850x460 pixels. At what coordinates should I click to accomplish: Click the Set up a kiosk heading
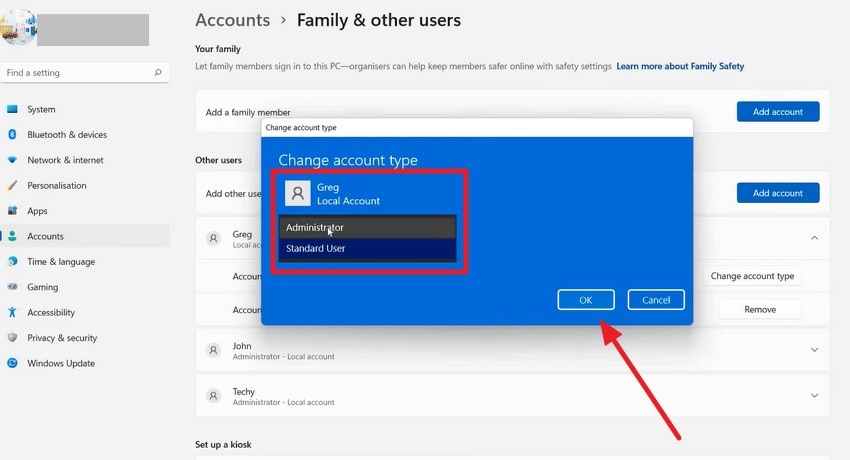click(x=223, y=444)
